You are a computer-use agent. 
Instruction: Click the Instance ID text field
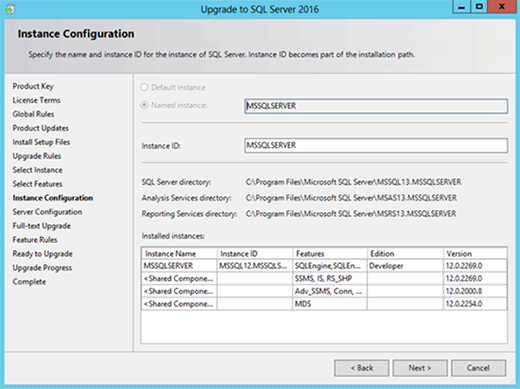pyautogui.click(x=376, y=146)
